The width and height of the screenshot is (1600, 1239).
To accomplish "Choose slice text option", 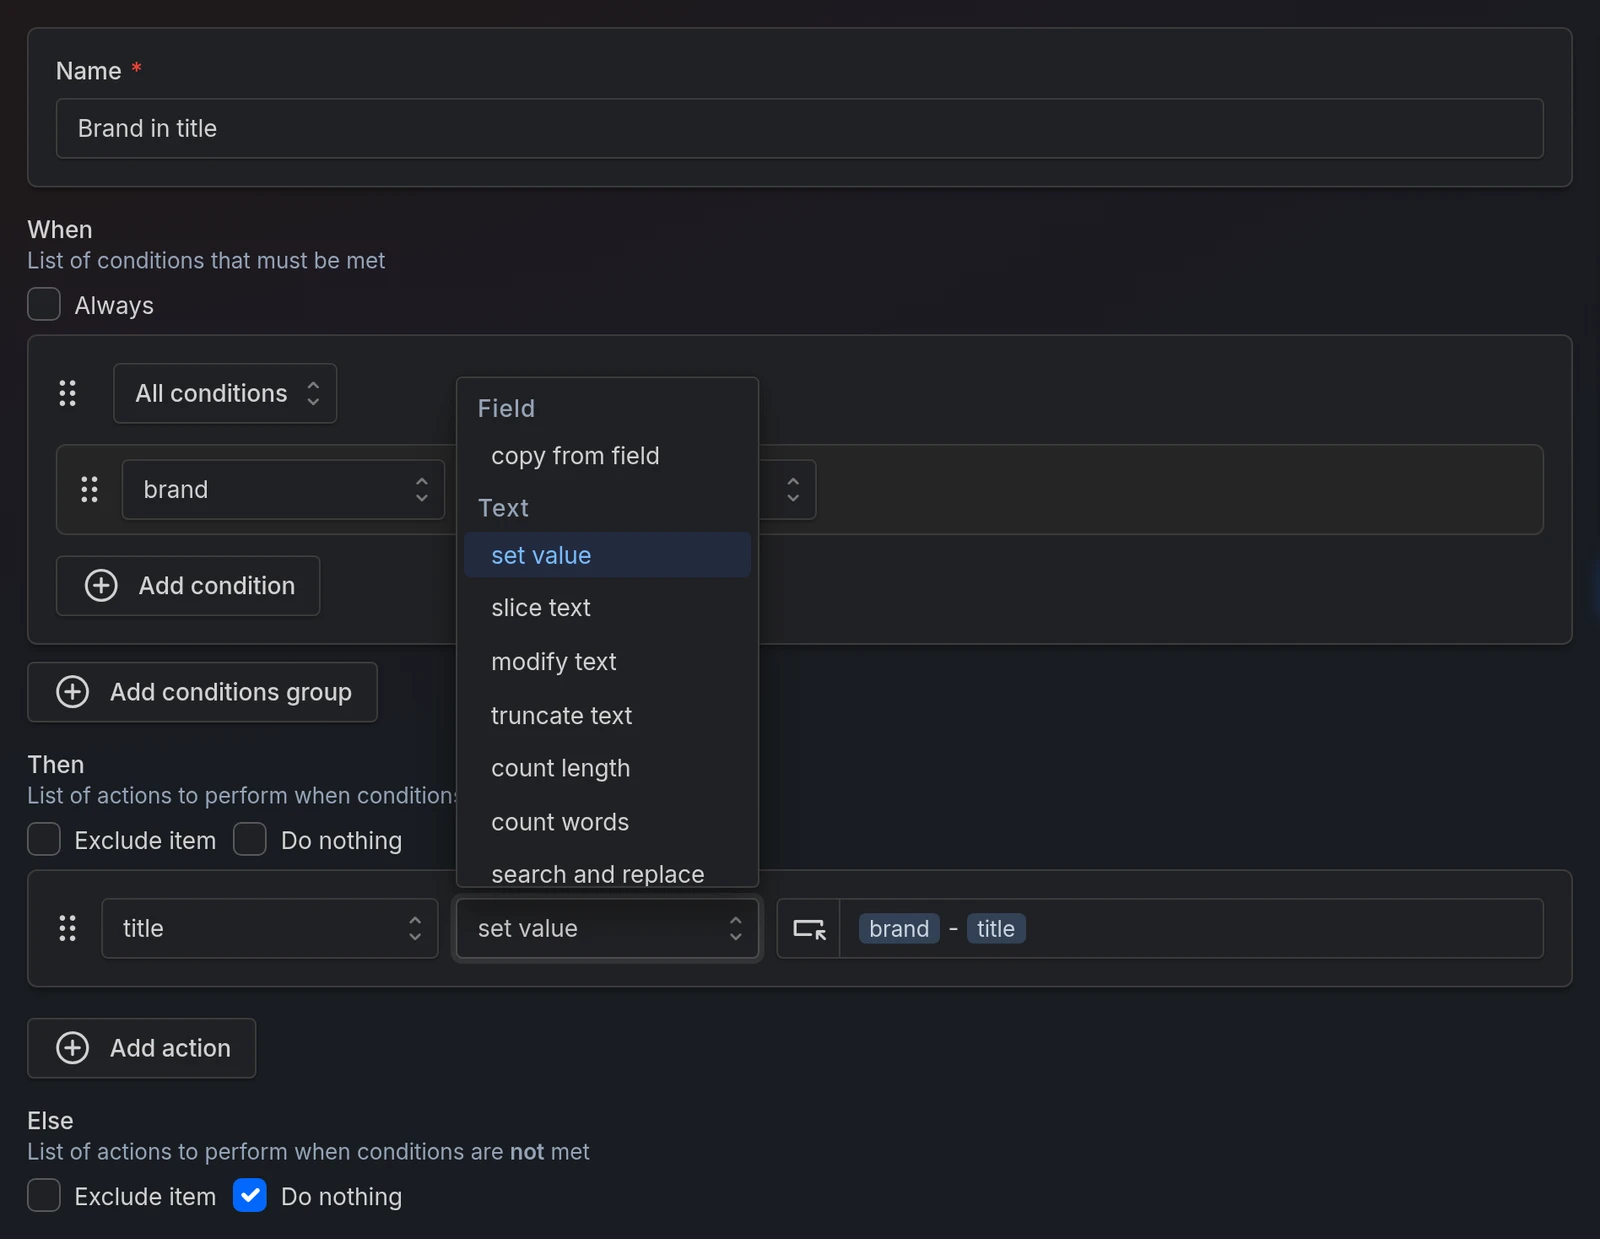I will pyautogui.click(x=607, y=608).
